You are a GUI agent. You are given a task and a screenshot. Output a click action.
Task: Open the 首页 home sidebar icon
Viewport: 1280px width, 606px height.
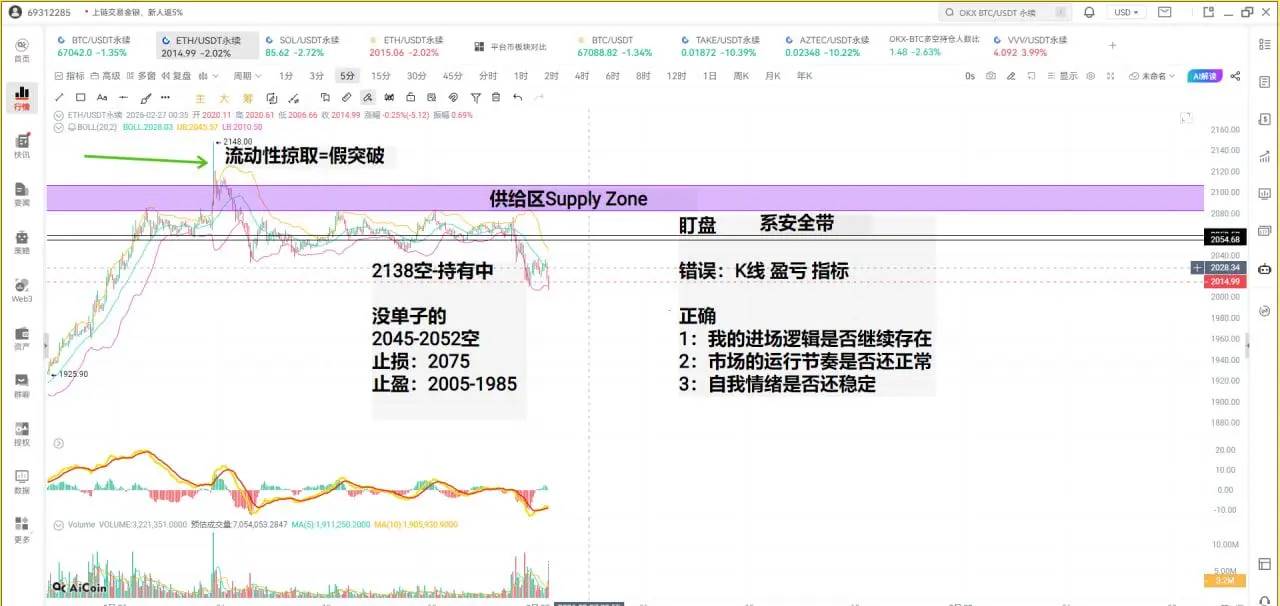point(21,49)
